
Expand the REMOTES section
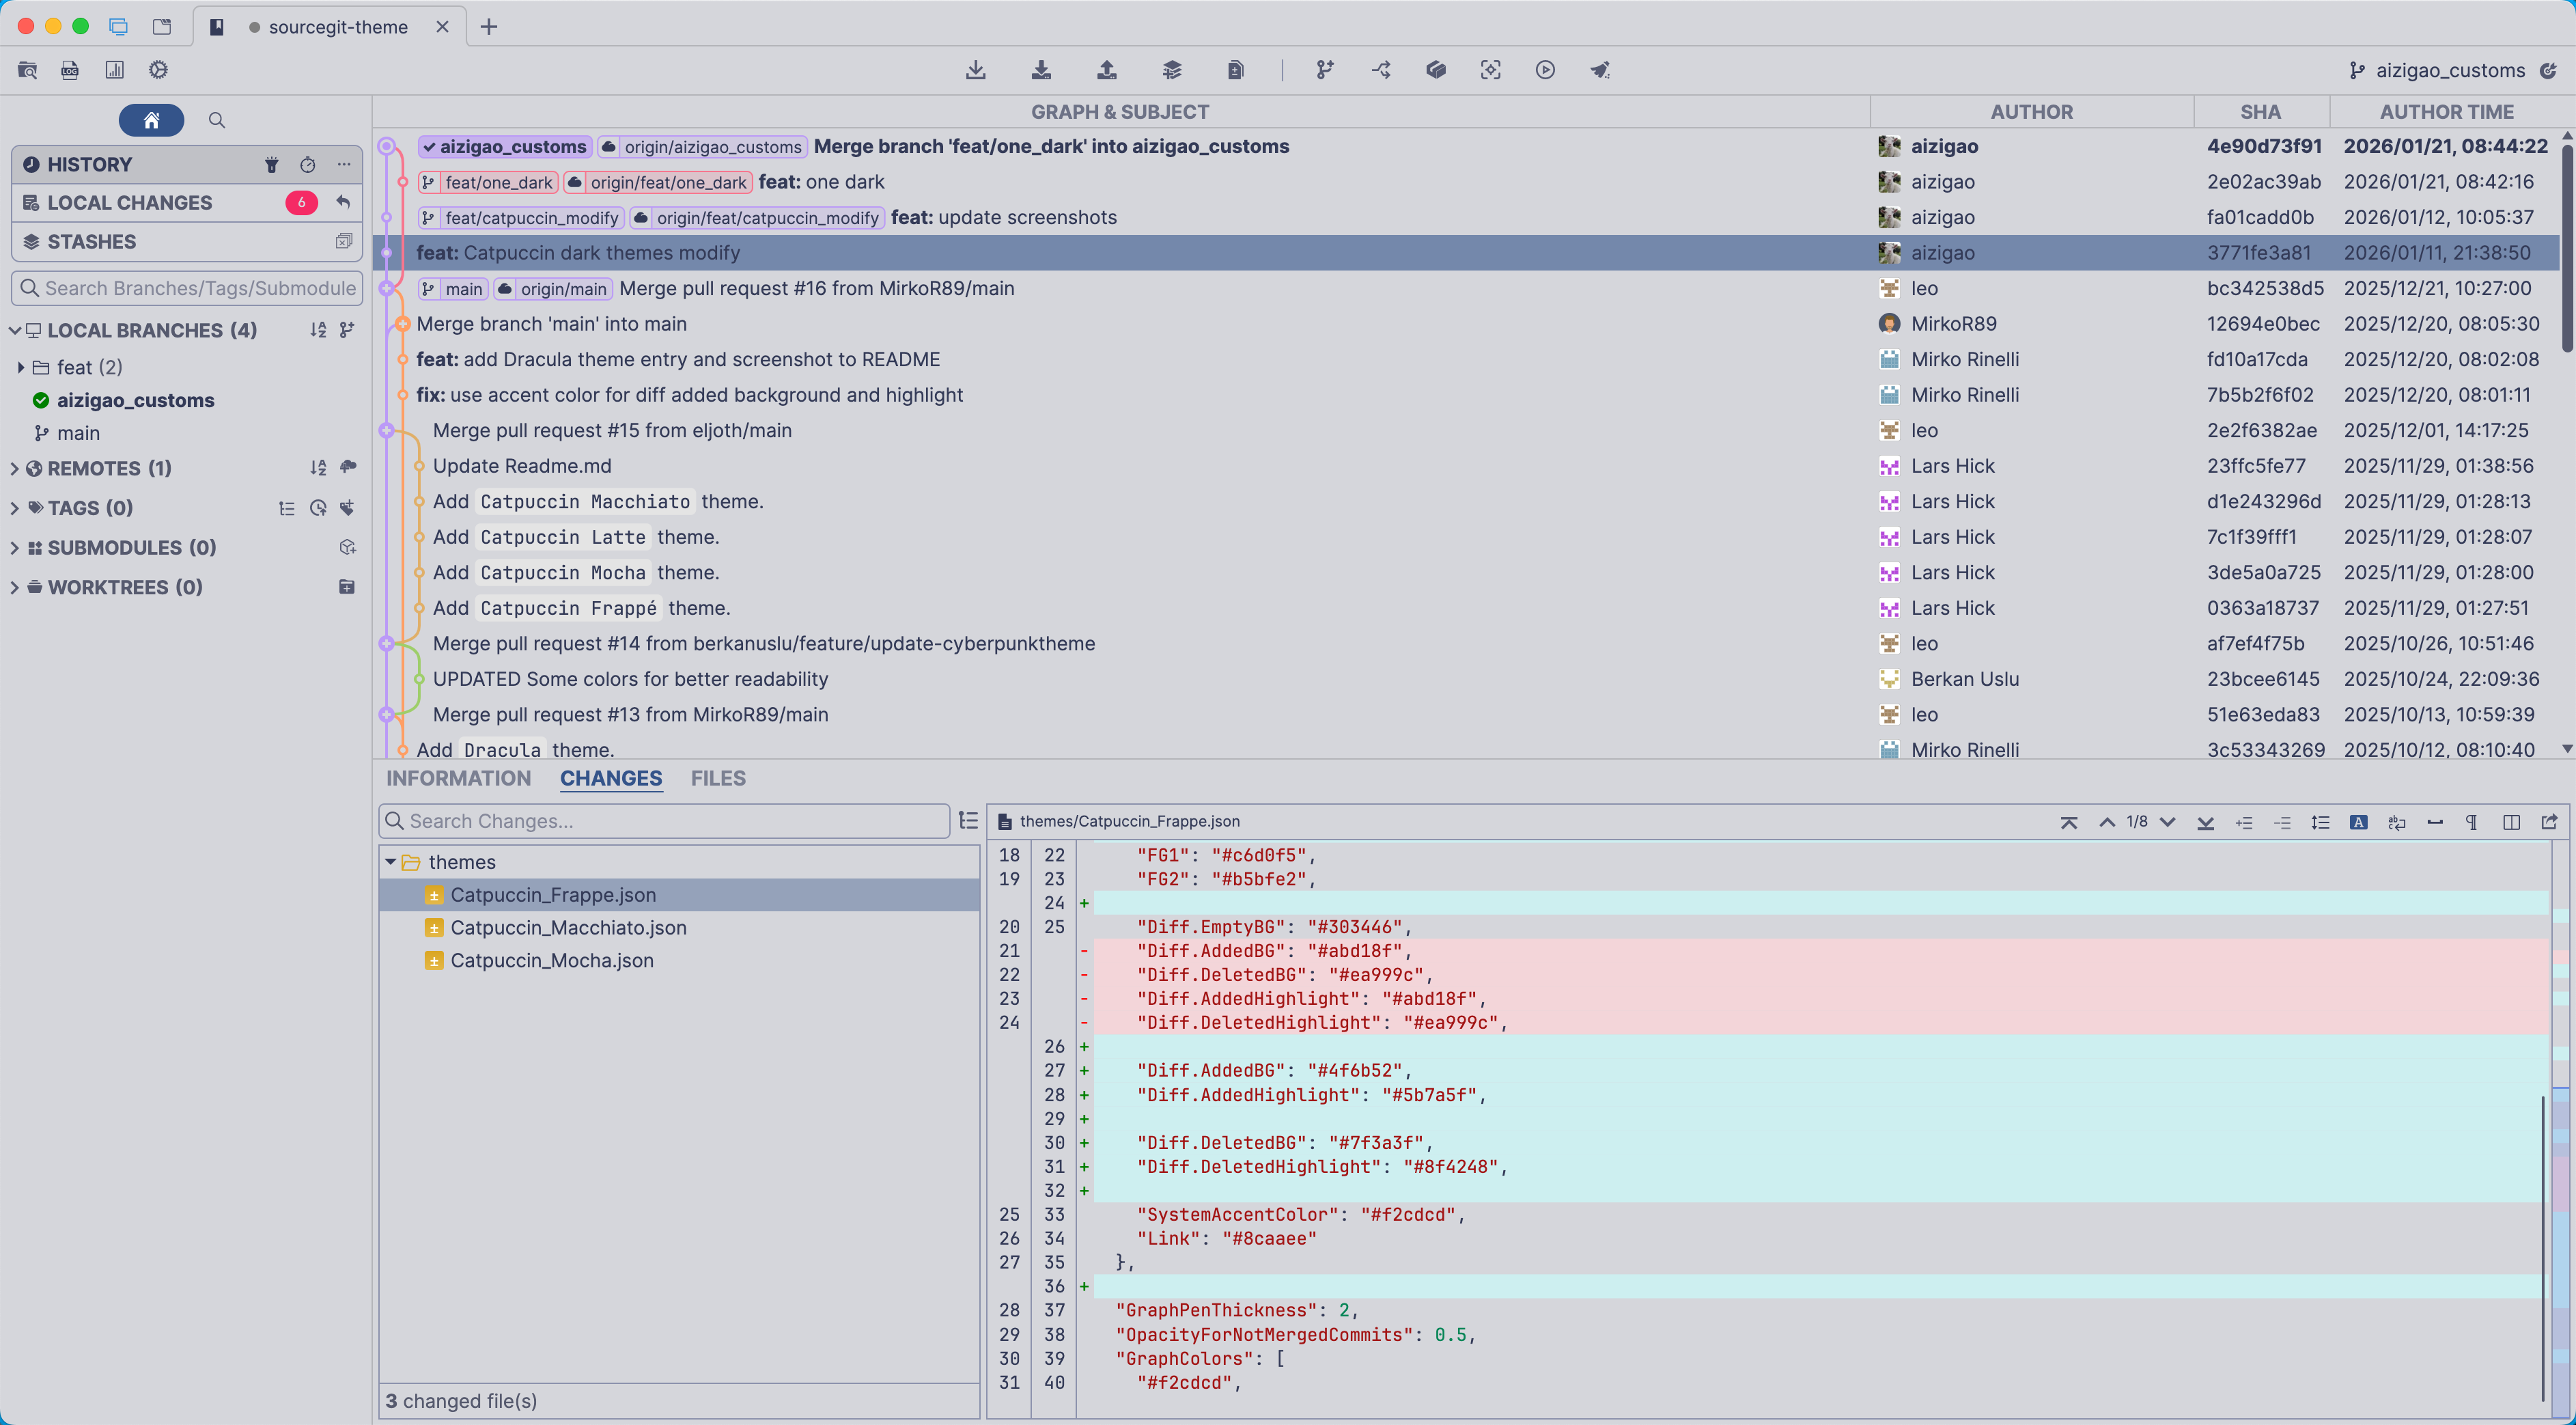14,468
